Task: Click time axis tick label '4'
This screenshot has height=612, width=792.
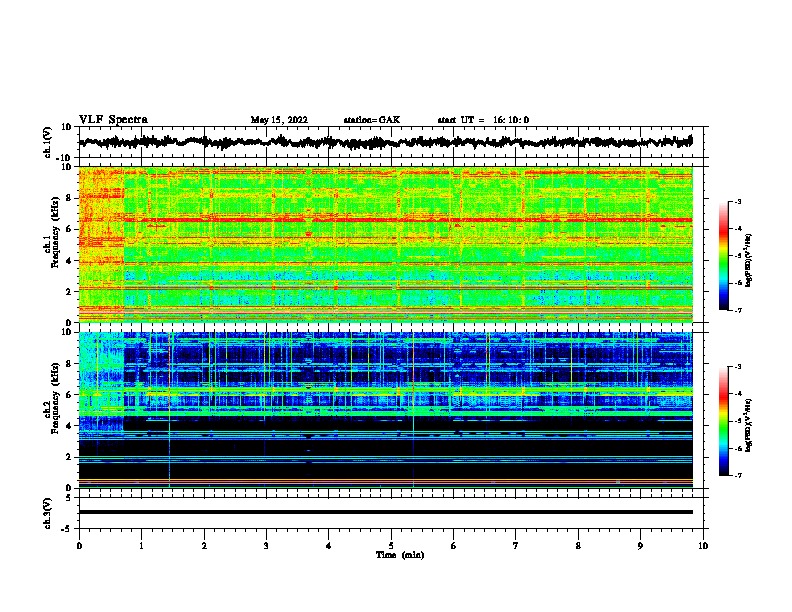Action: coord(329,546)
